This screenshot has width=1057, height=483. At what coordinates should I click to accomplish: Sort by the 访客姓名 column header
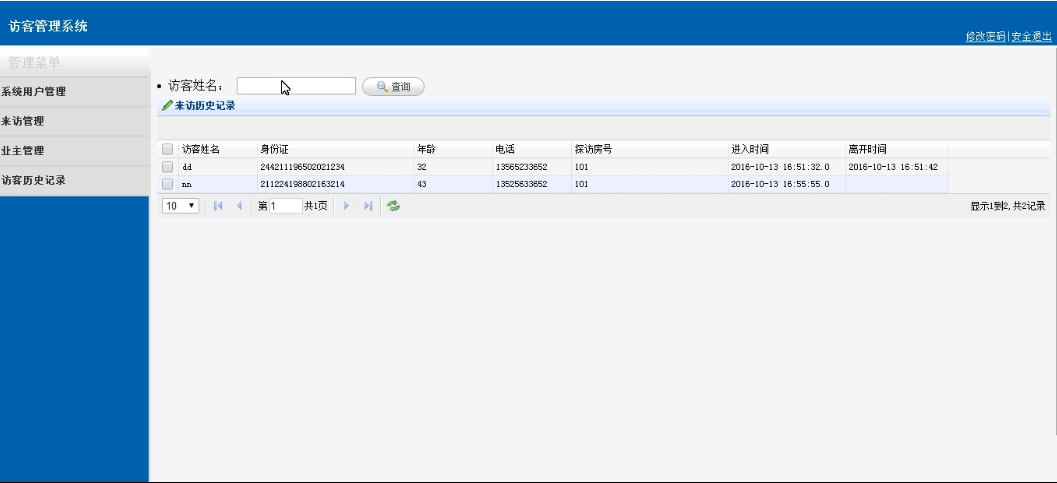tap(201, 150)
